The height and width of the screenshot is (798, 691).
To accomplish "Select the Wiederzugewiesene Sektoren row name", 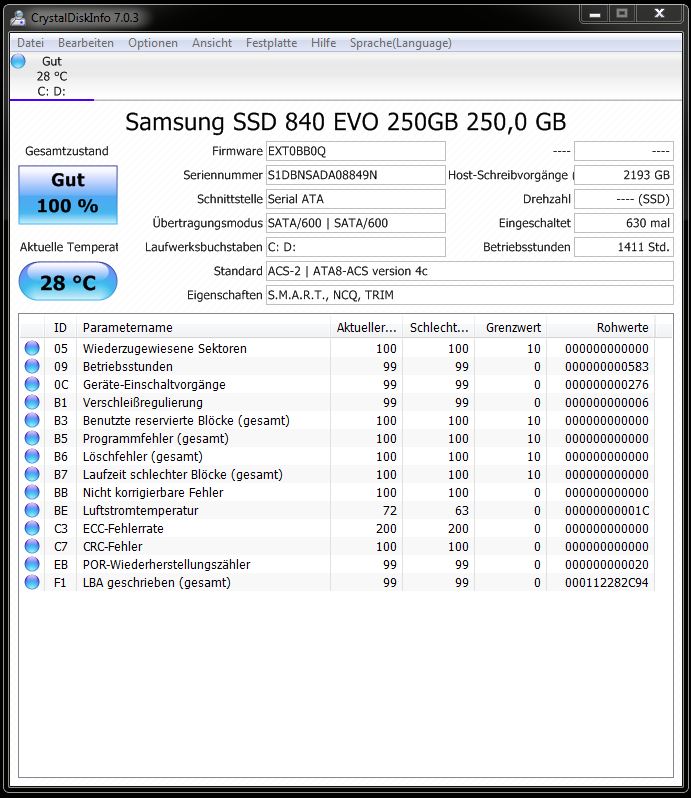I will pos(164,349).
